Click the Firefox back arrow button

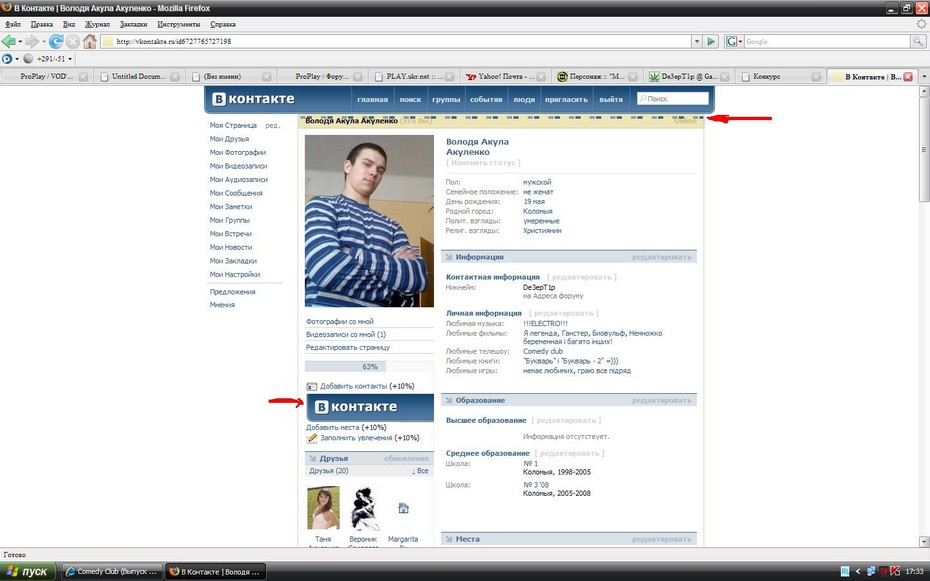pyautogui.click(x=10, y=41)
